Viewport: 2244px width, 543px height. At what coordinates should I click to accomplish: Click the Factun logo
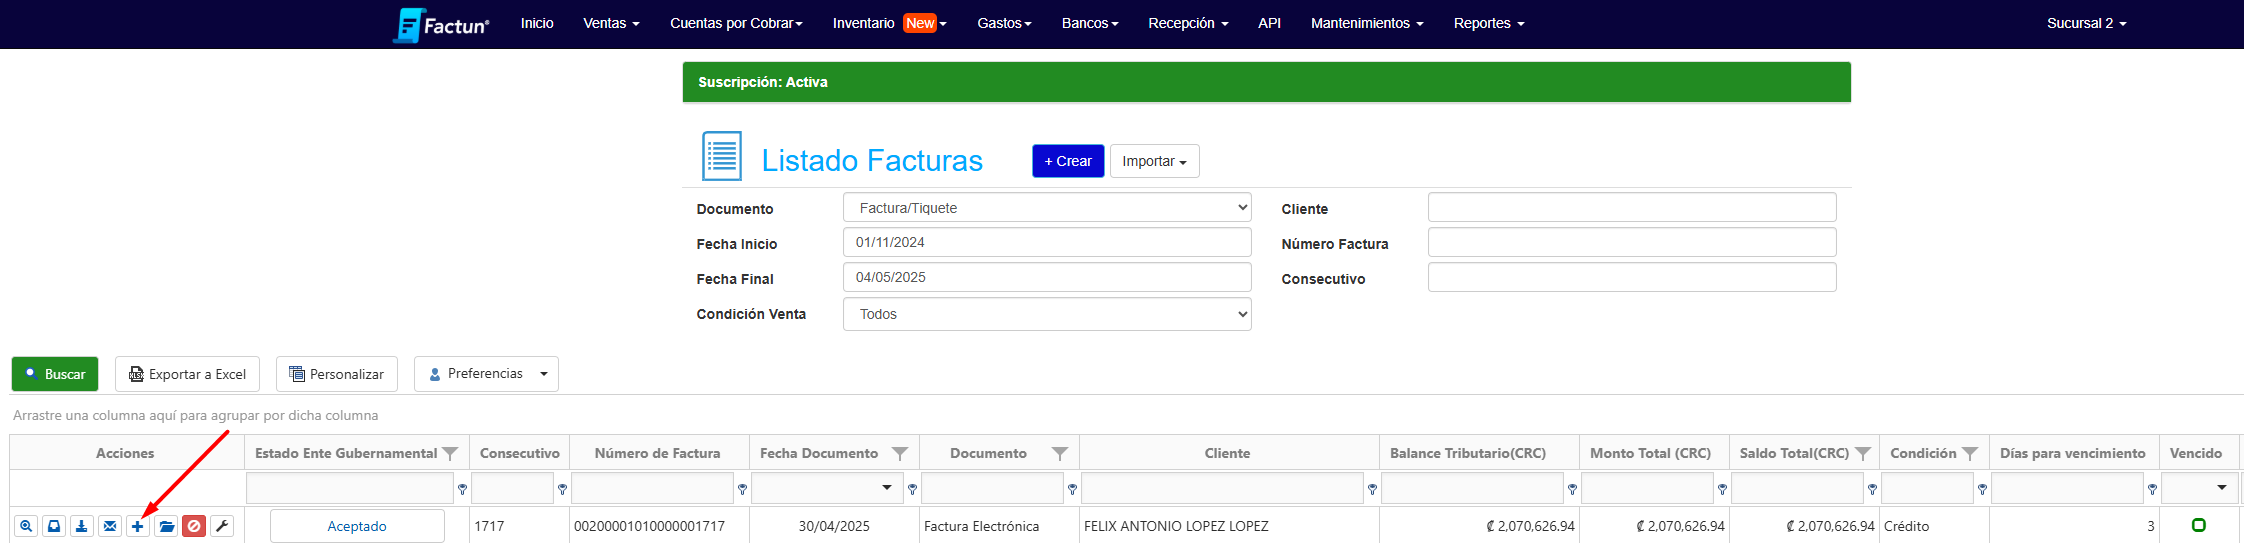pos(441,24)
